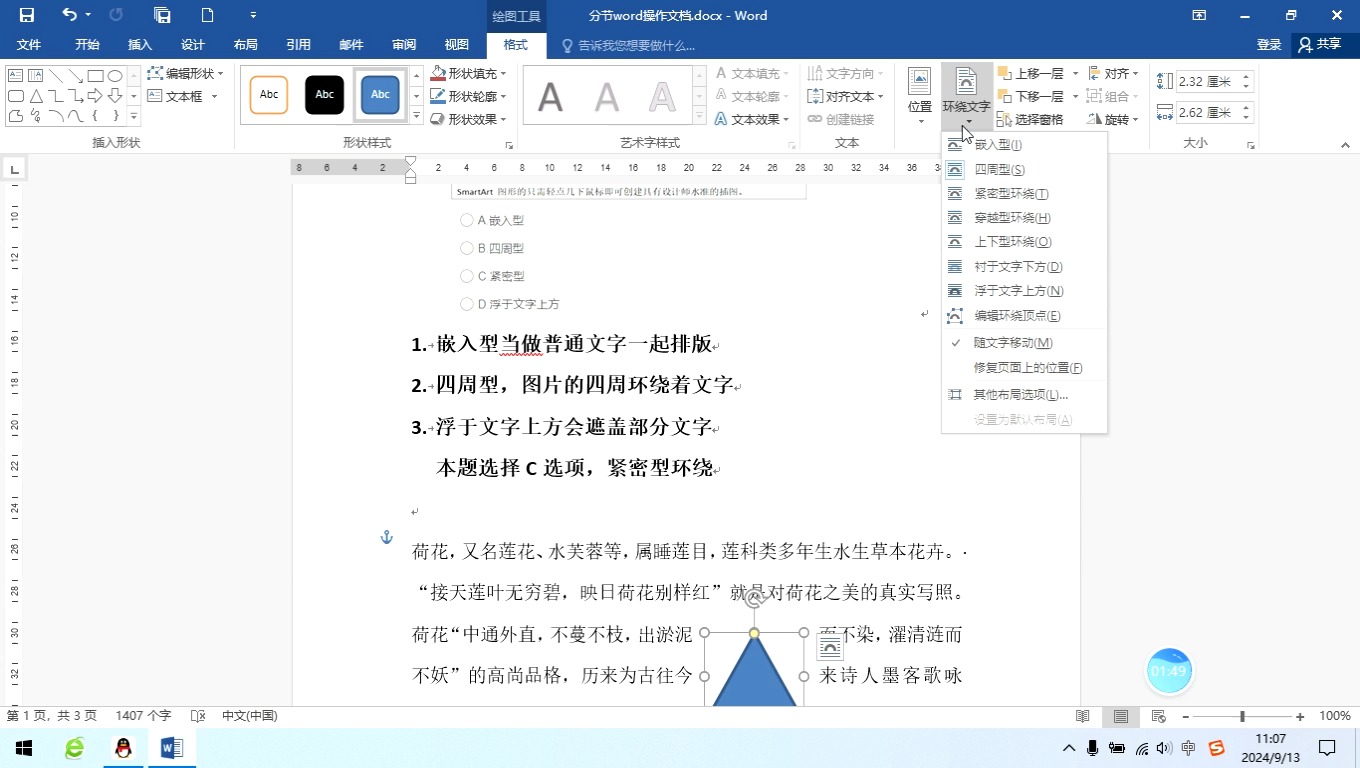The image size is (1360, 768).
Task: Click Send Backward (下移一层) button
Action: 1031,97
